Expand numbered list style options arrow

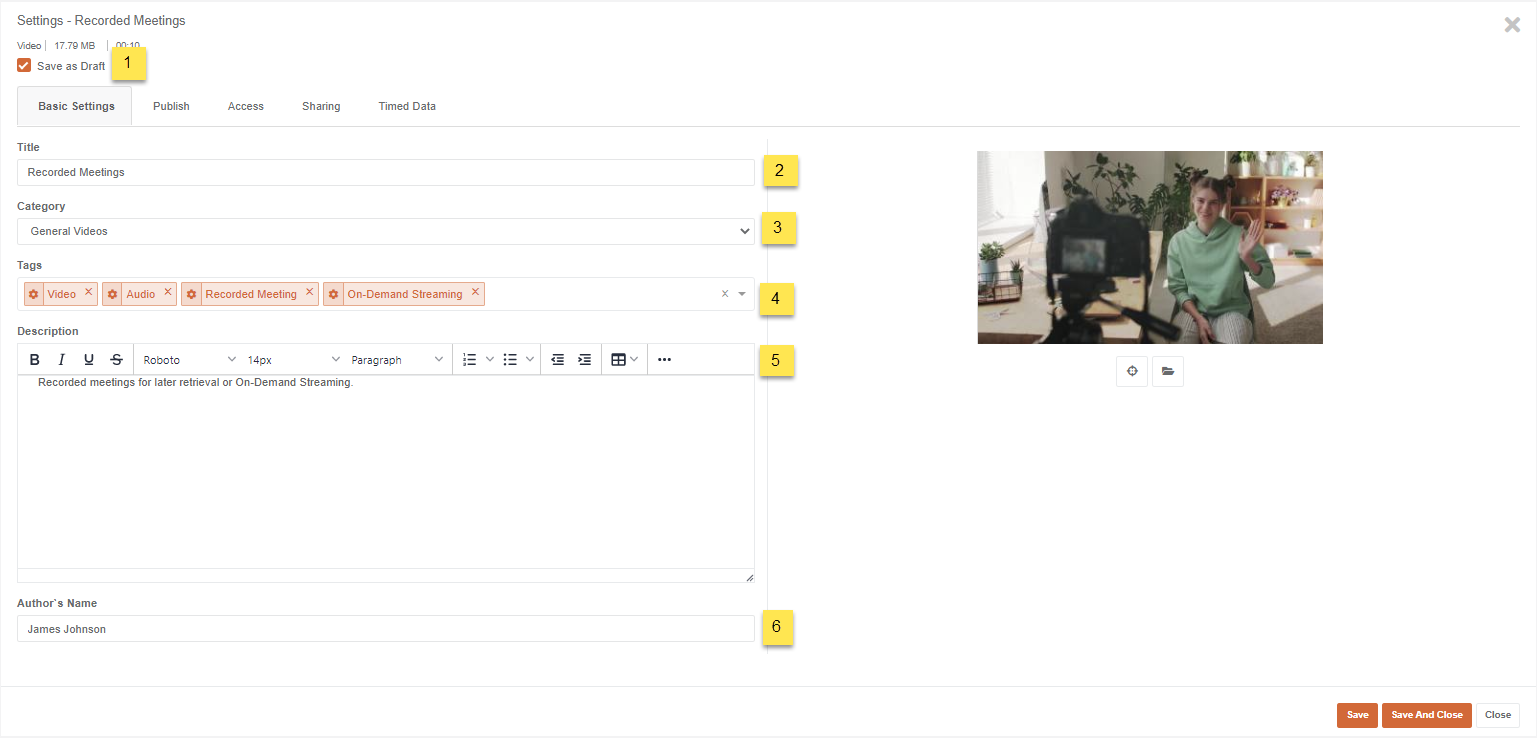tap(490, 360)
